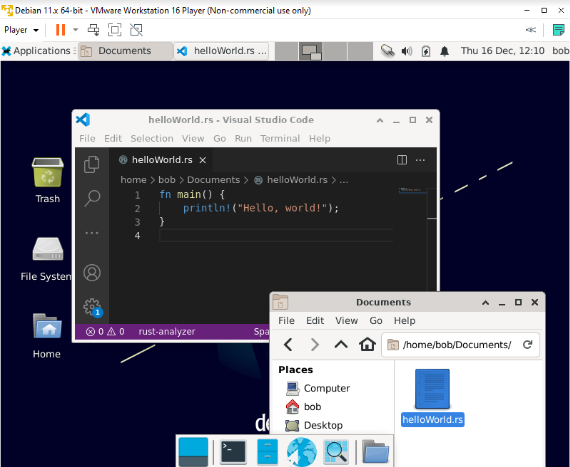The image size is (570, 467).
Task: Expand additional activity bar views ellipsis
Action: click(92, 233)
